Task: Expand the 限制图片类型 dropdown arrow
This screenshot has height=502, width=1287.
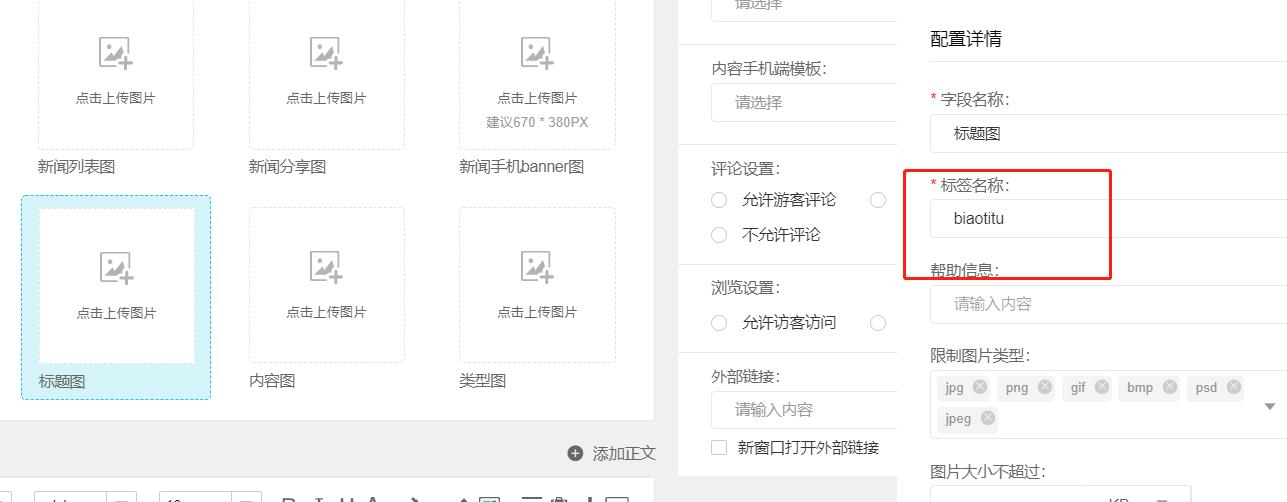Action: (x=1270, y=406)
